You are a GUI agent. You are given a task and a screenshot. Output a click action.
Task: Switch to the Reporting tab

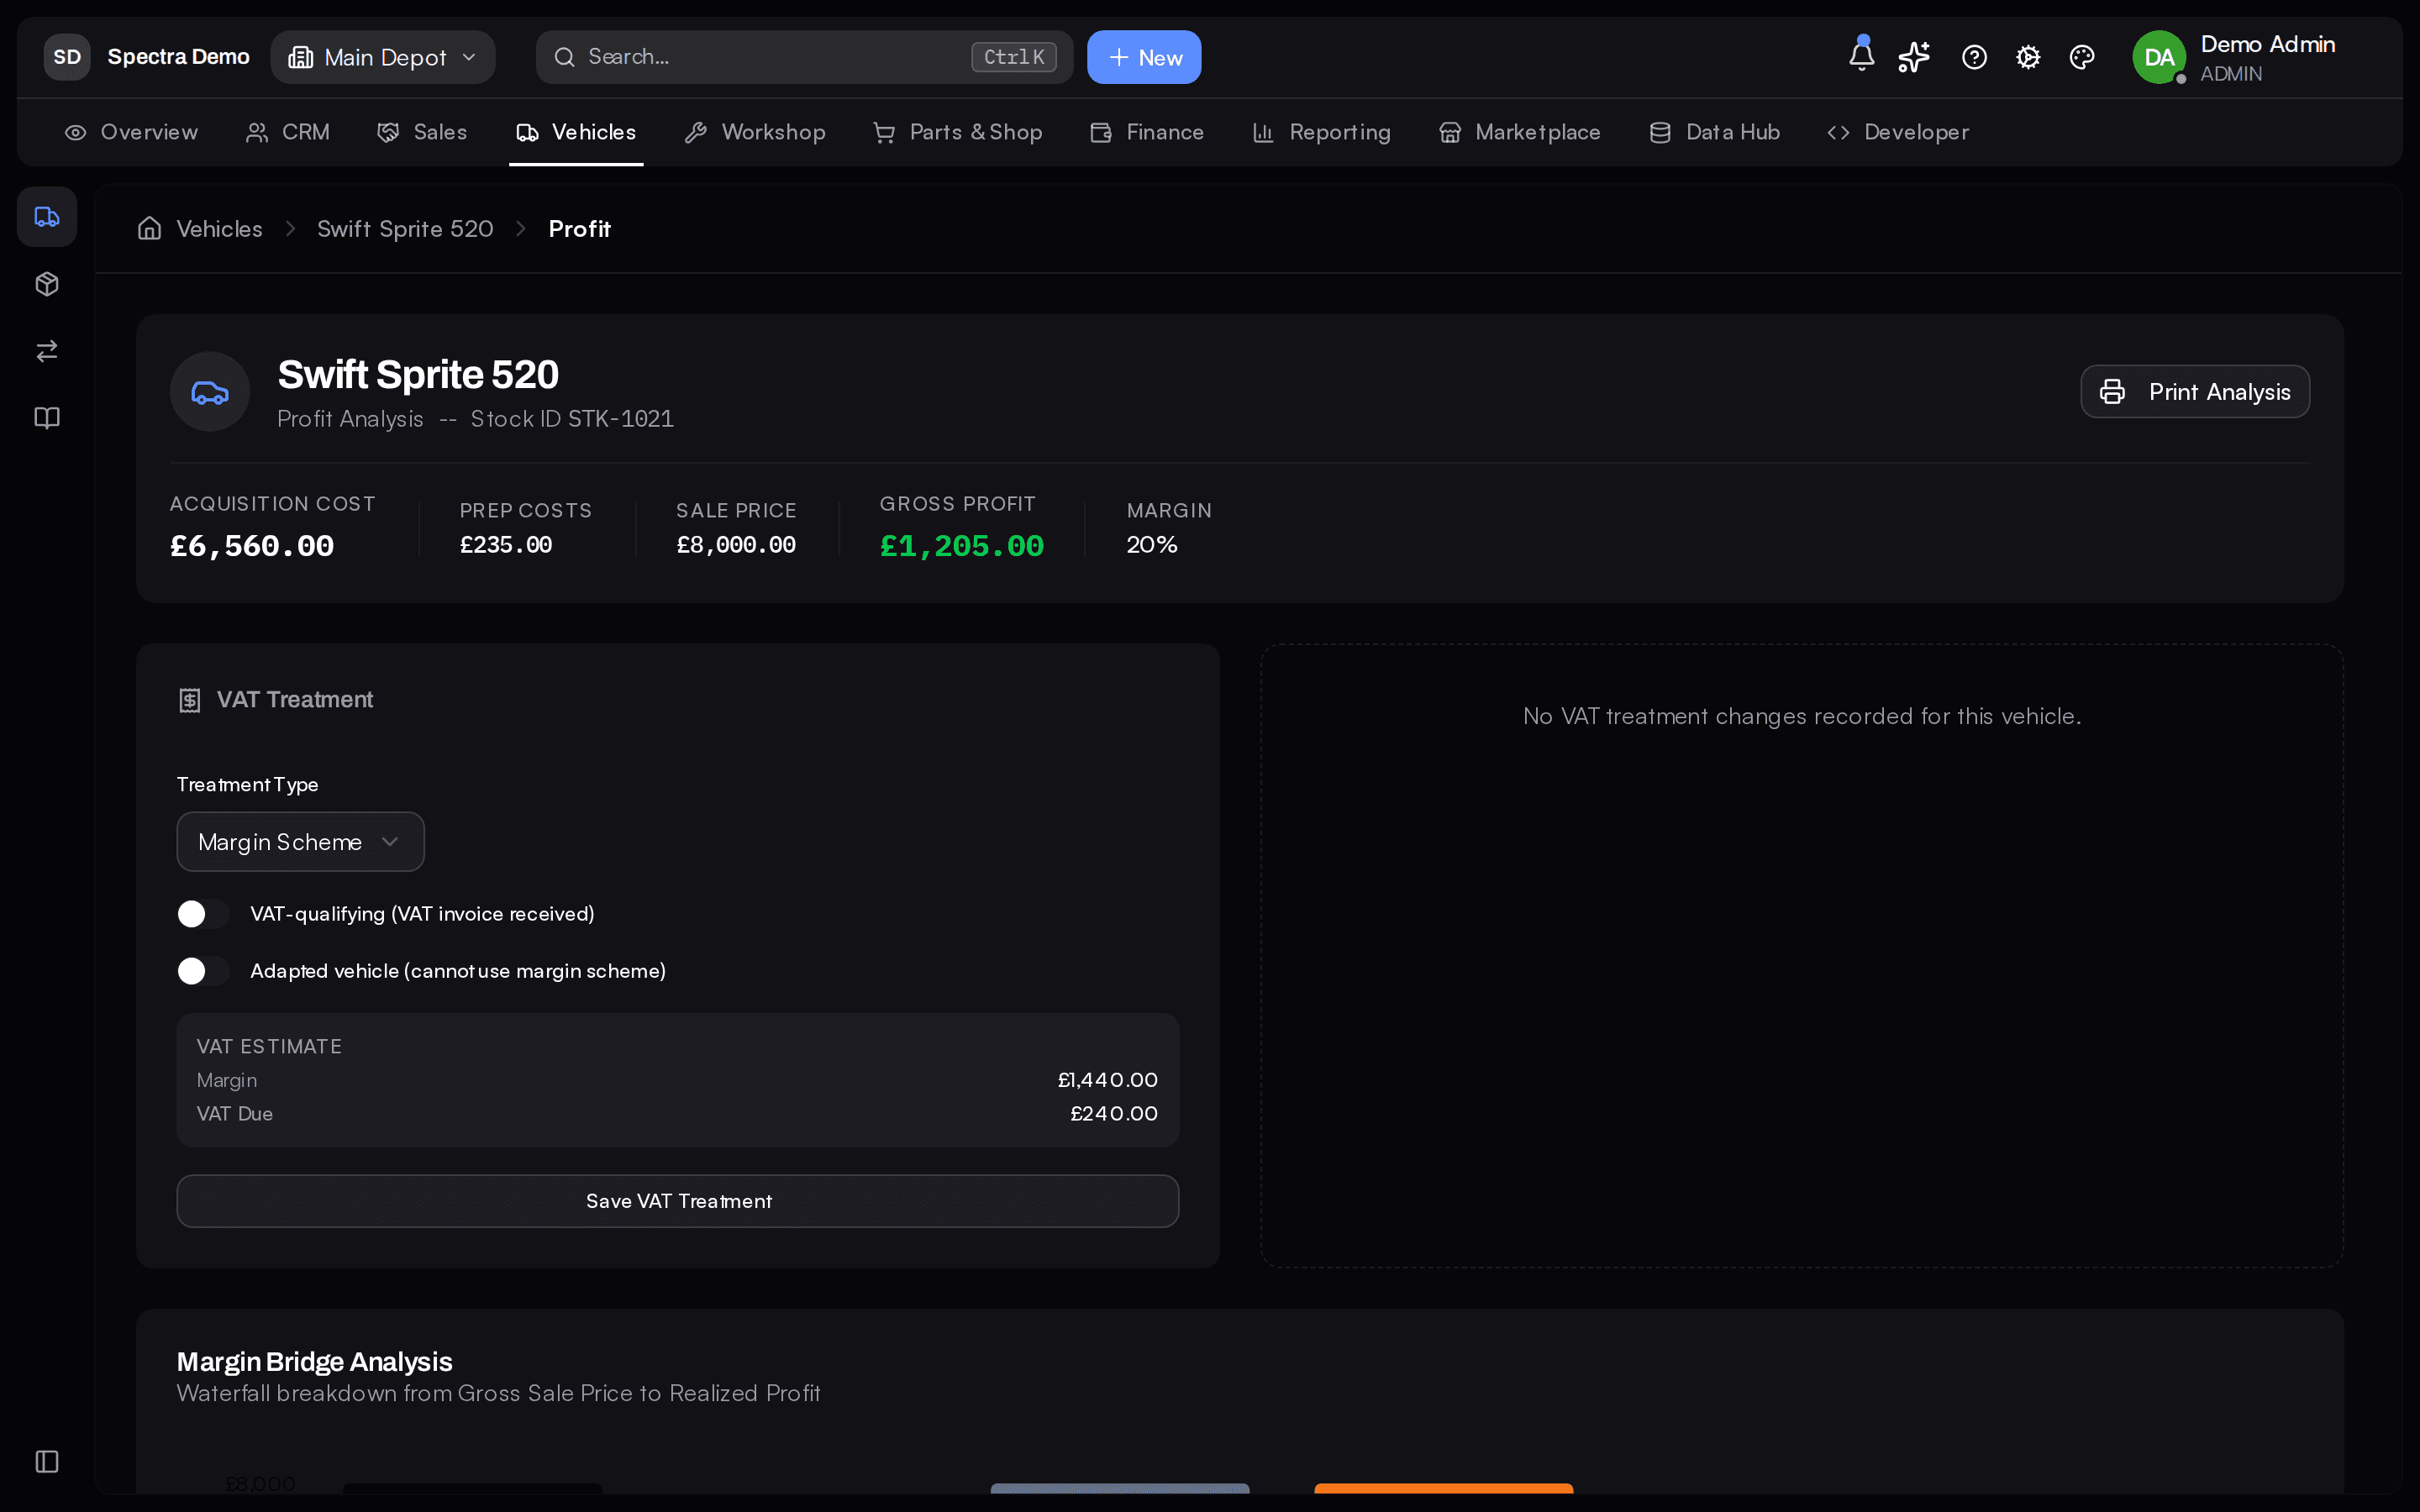[x=1322, y=132]
